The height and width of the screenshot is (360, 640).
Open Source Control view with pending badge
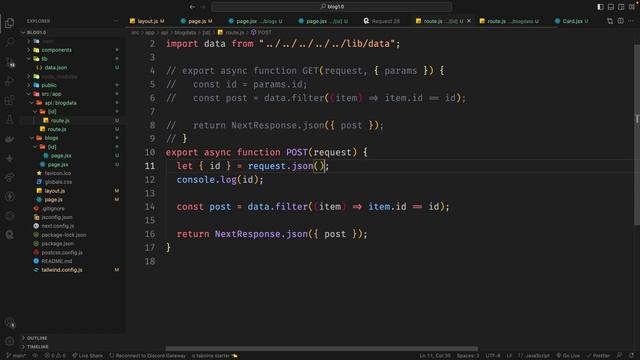pos(9,62)
